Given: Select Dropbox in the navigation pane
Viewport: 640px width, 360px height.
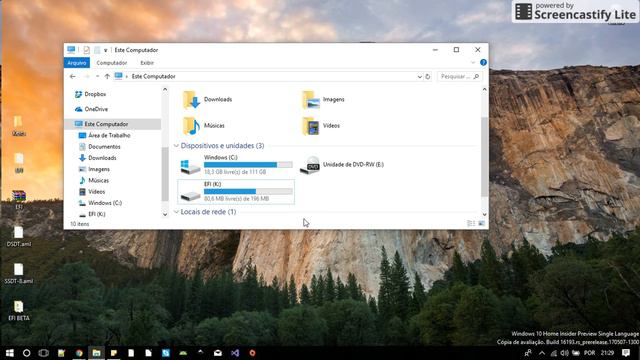Looking at the screenshot, I should point(90,94).
